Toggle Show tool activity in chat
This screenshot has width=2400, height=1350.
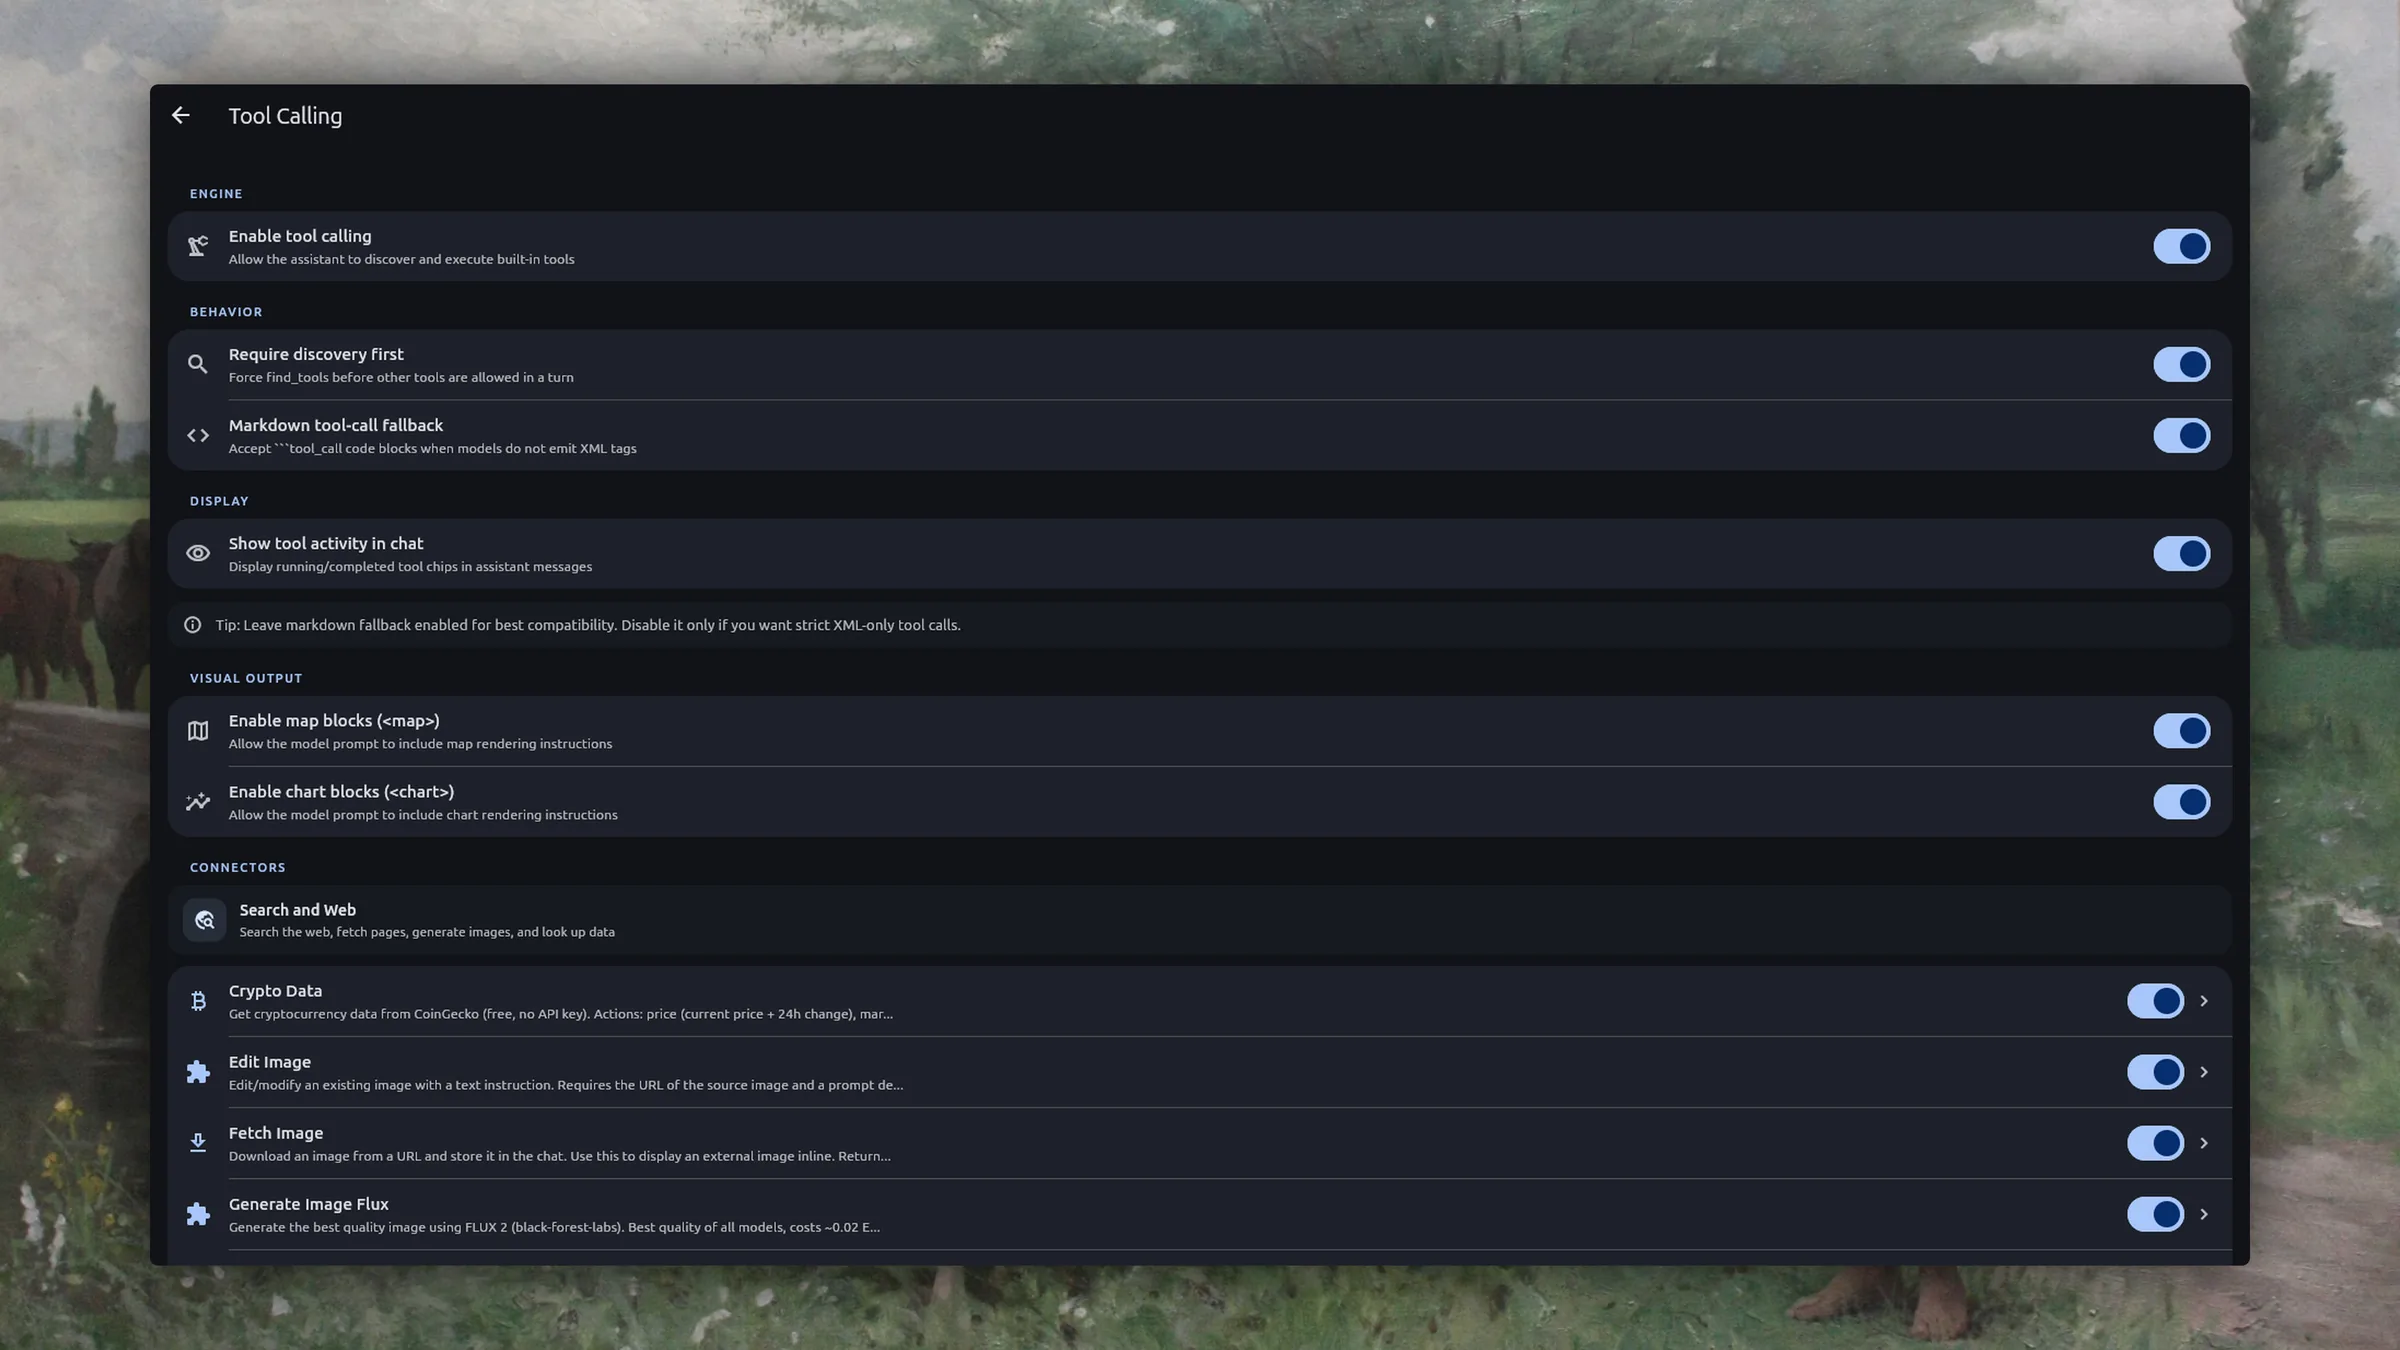[2182, 553]
